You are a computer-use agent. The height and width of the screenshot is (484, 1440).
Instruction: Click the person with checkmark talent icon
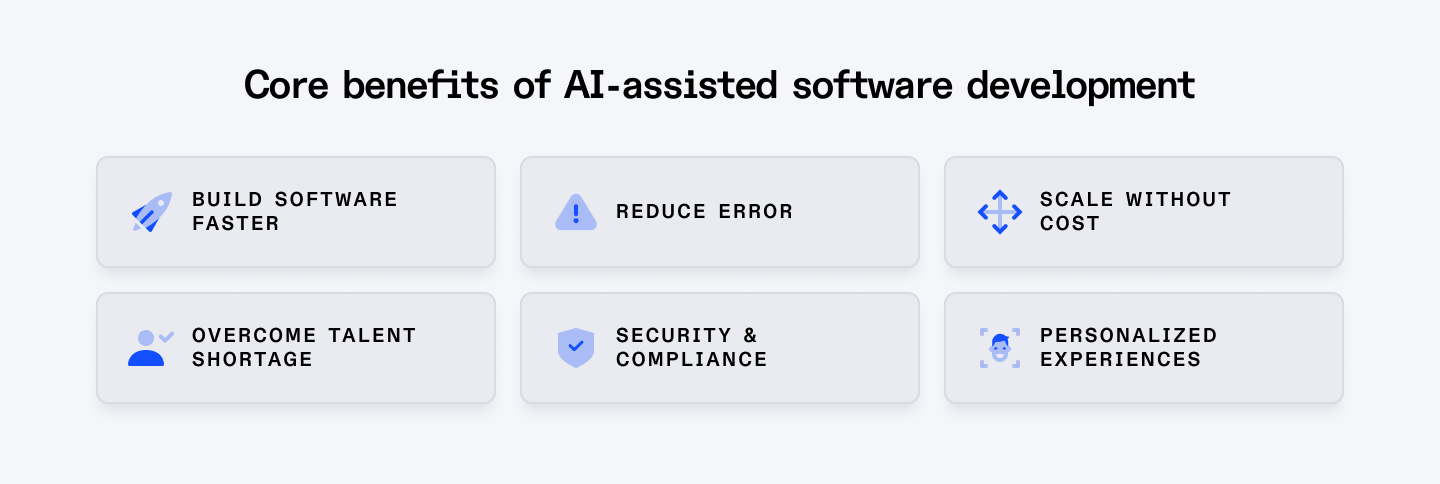151,348
